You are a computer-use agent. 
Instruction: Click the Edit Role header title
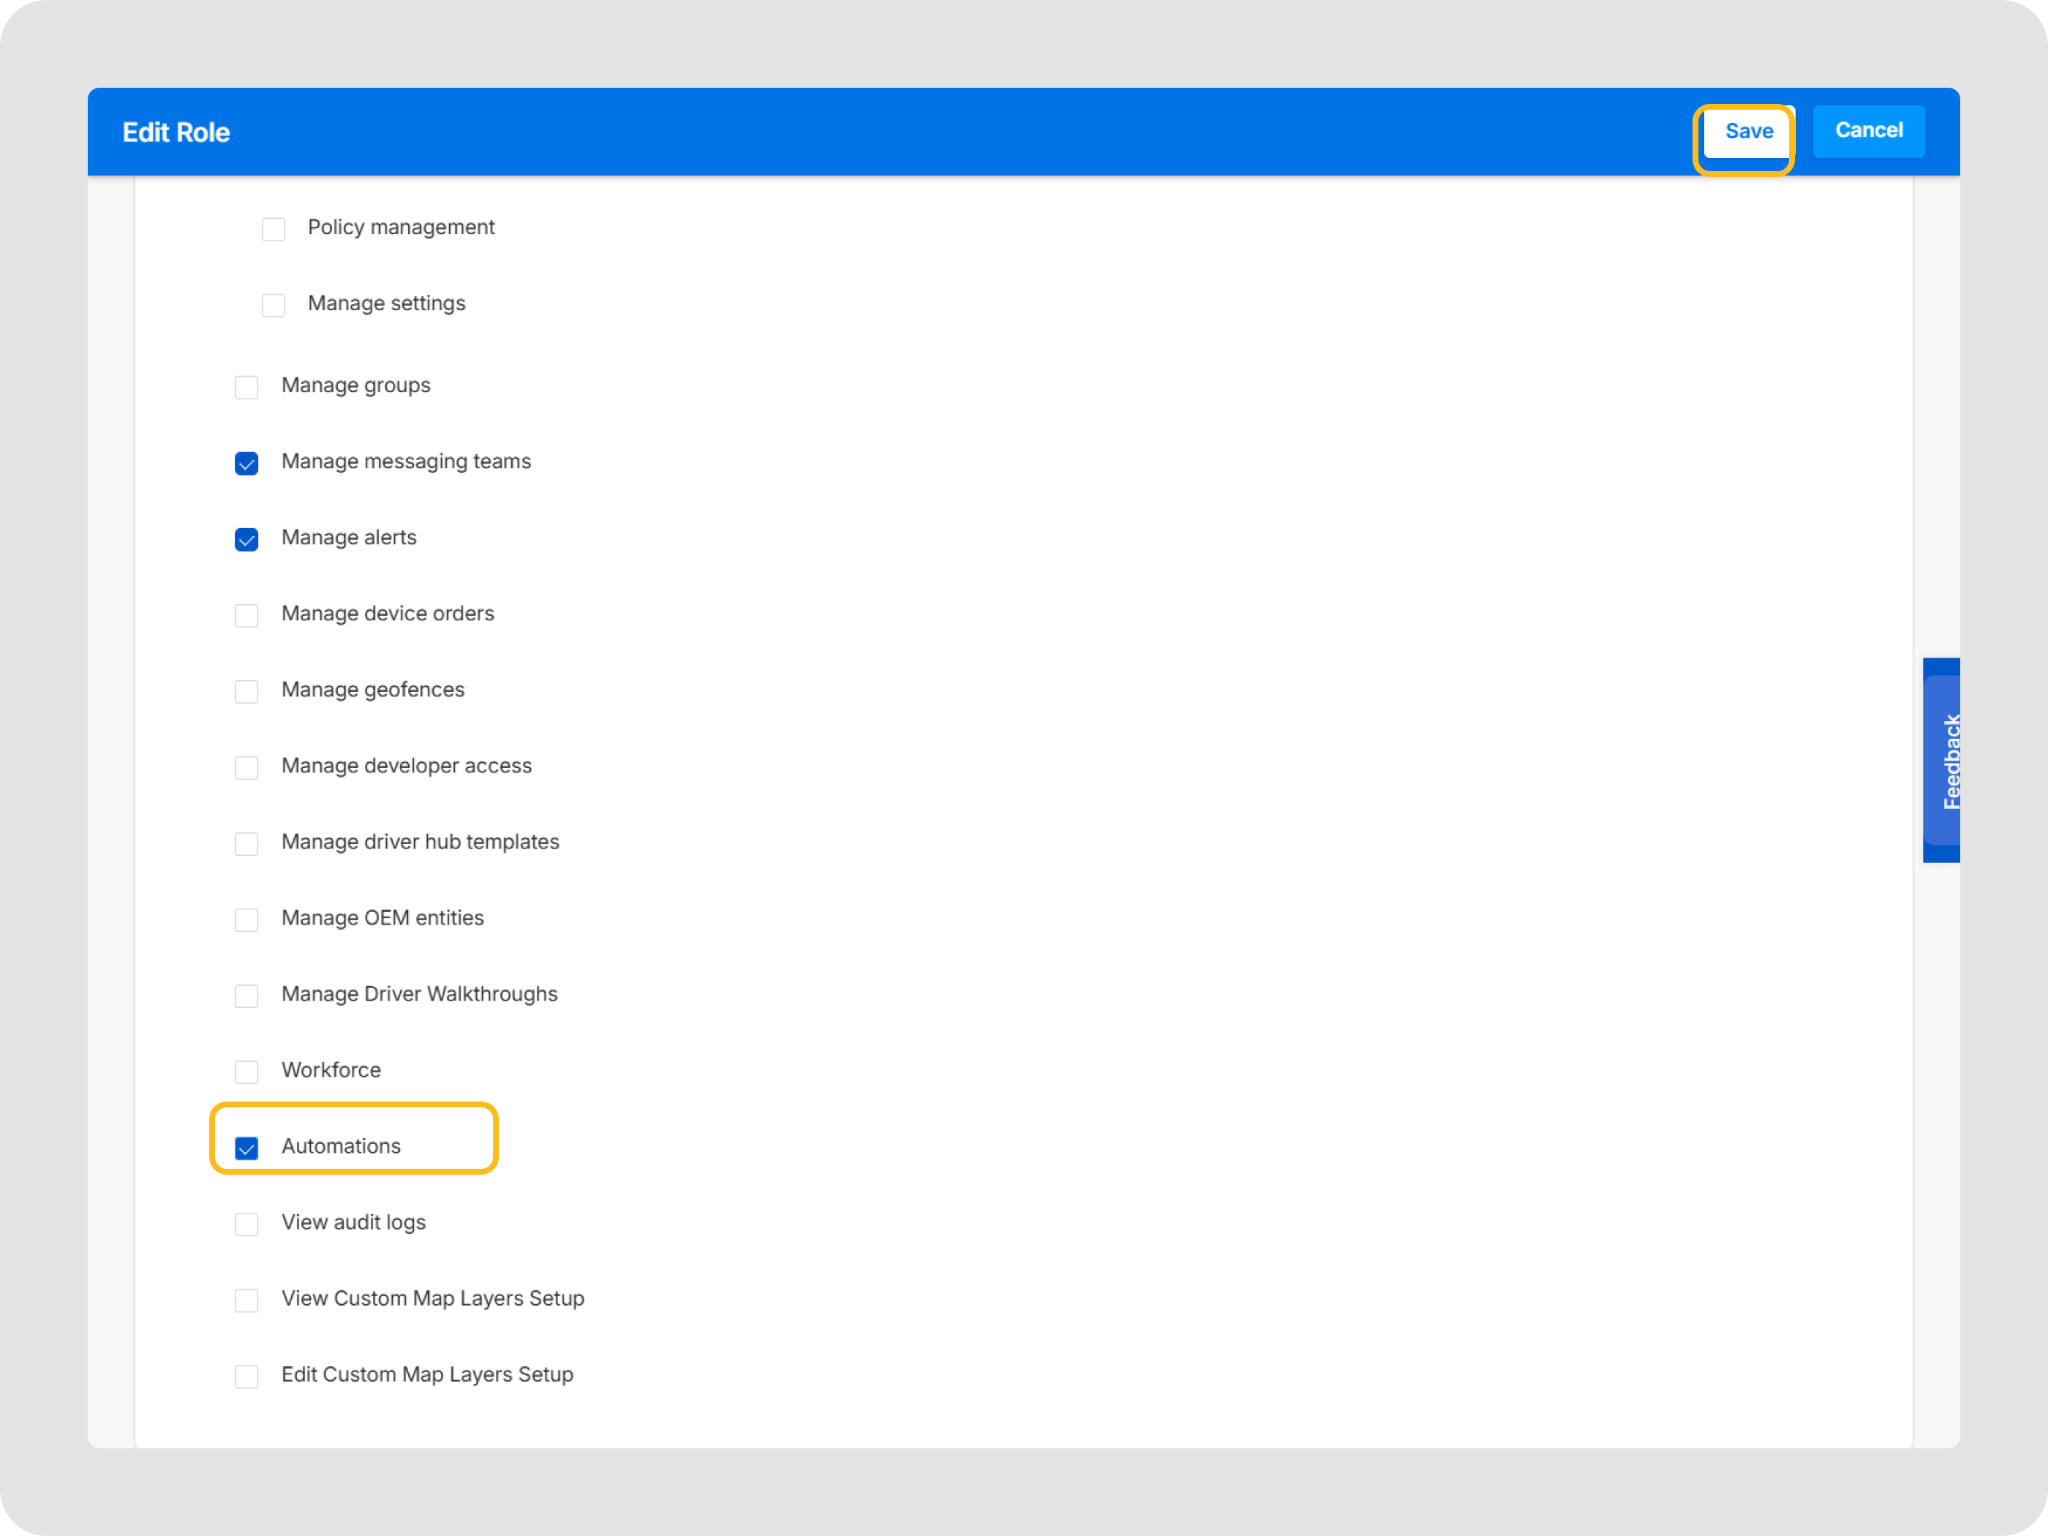click(x=176, y=132)
